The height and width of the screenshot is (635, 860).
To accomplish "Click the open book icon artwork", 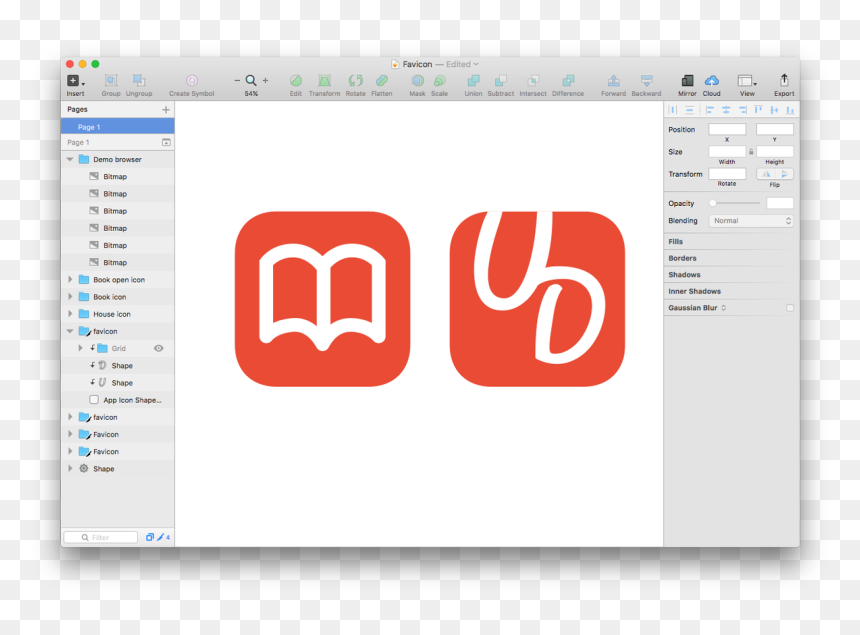I will pos(322,299).
